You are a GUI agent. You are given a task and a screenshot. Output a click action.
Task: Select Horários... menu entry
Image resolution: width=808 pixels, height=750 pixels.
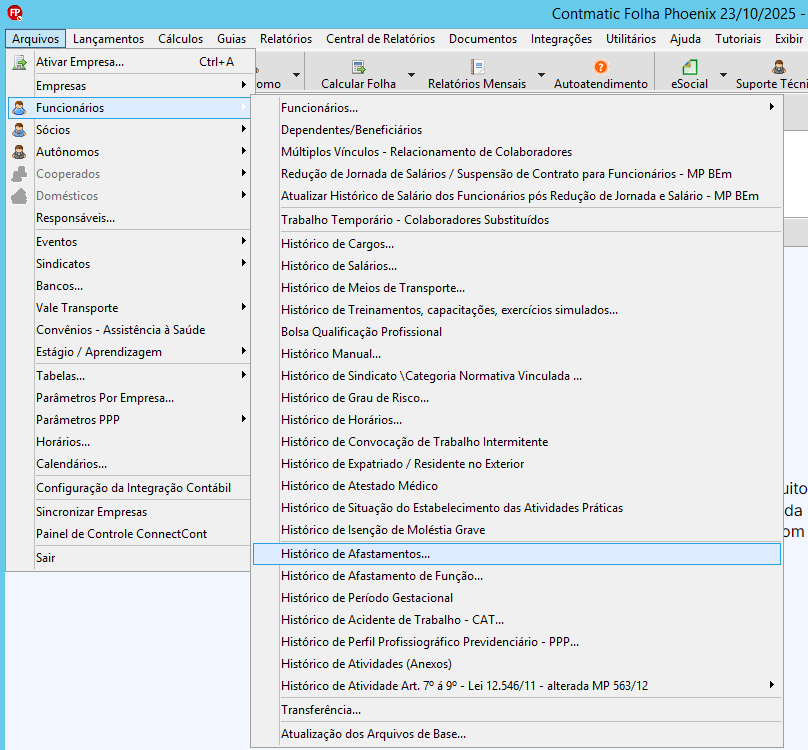(129, 442)
